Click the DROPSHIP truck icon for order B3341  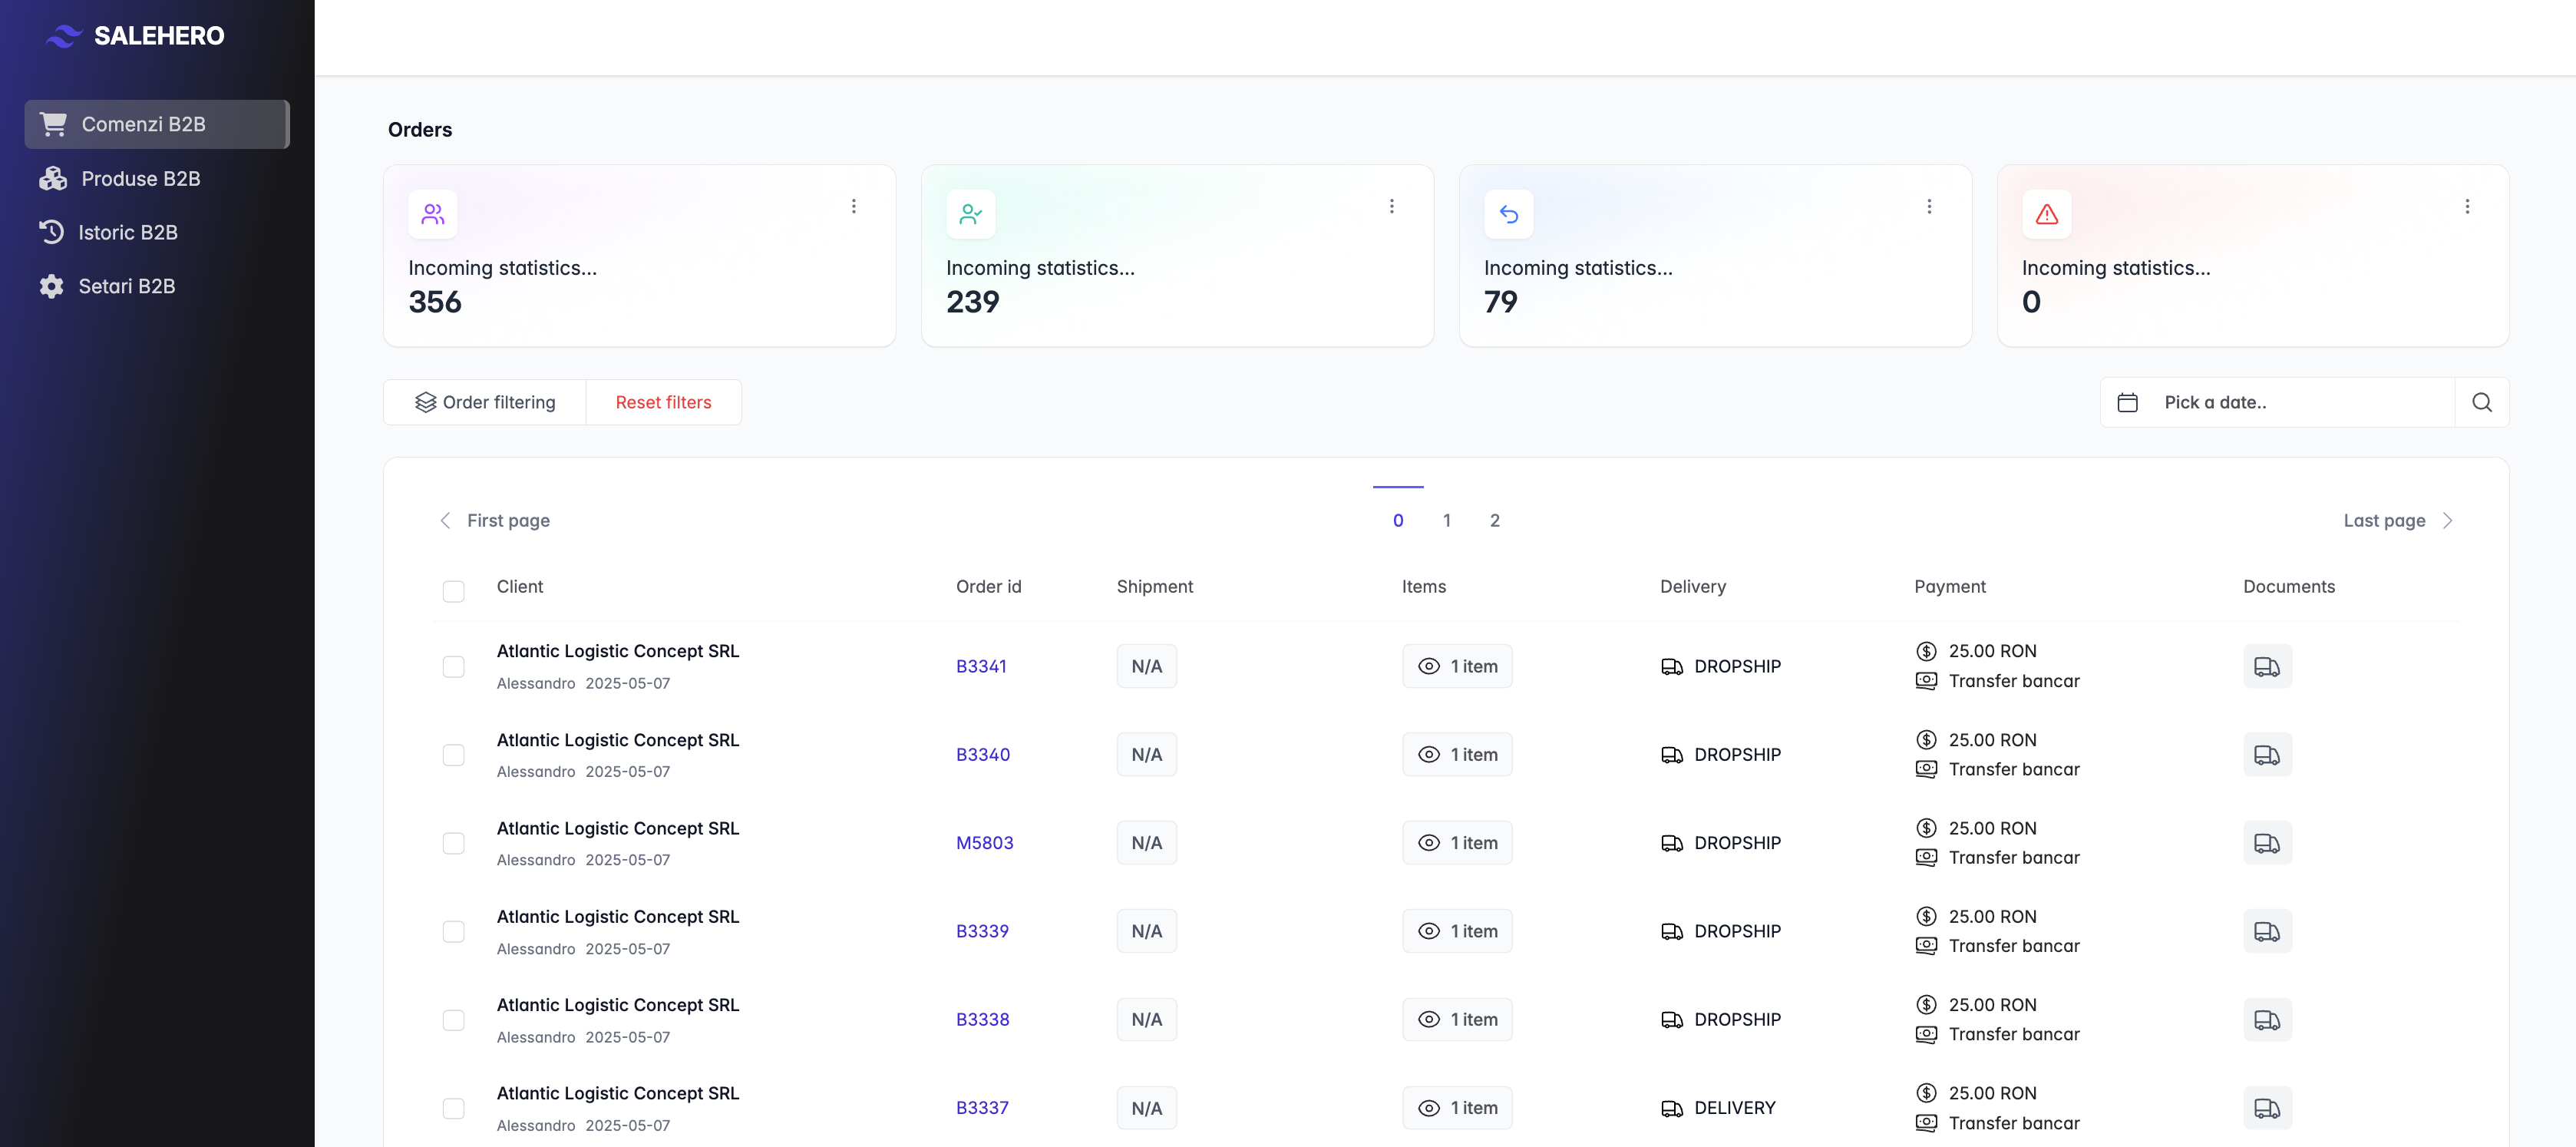[x=1671, y=666]
